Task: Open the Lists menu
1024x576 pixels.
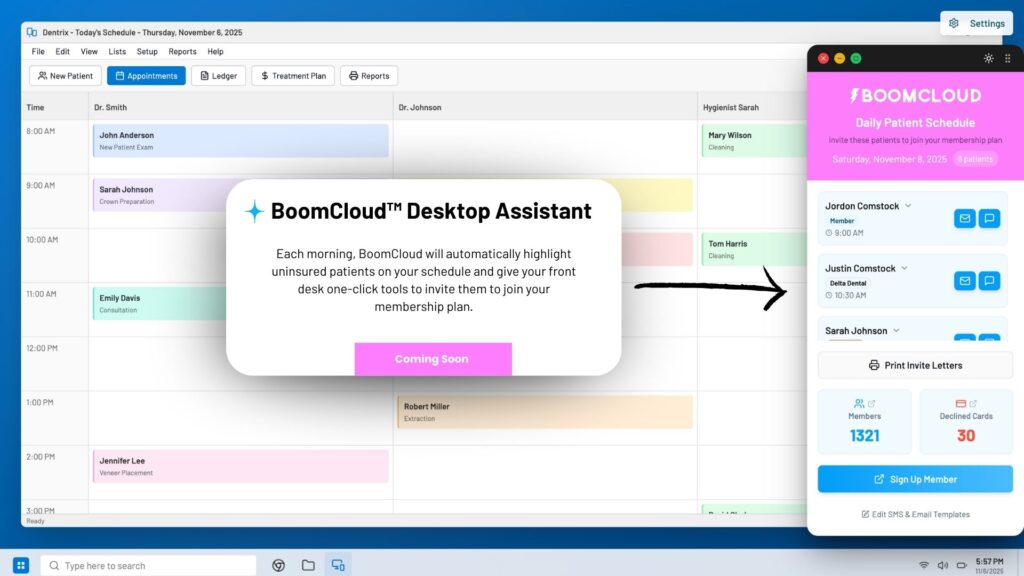Action: (x=117, y=52)
